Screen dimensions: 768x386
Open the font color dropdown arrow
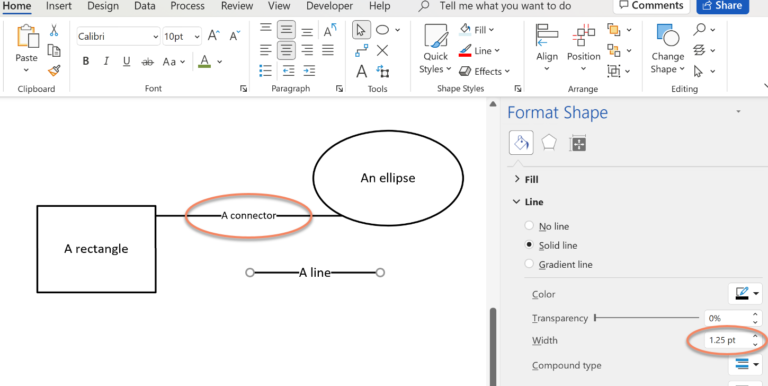(x=219, y=62)
